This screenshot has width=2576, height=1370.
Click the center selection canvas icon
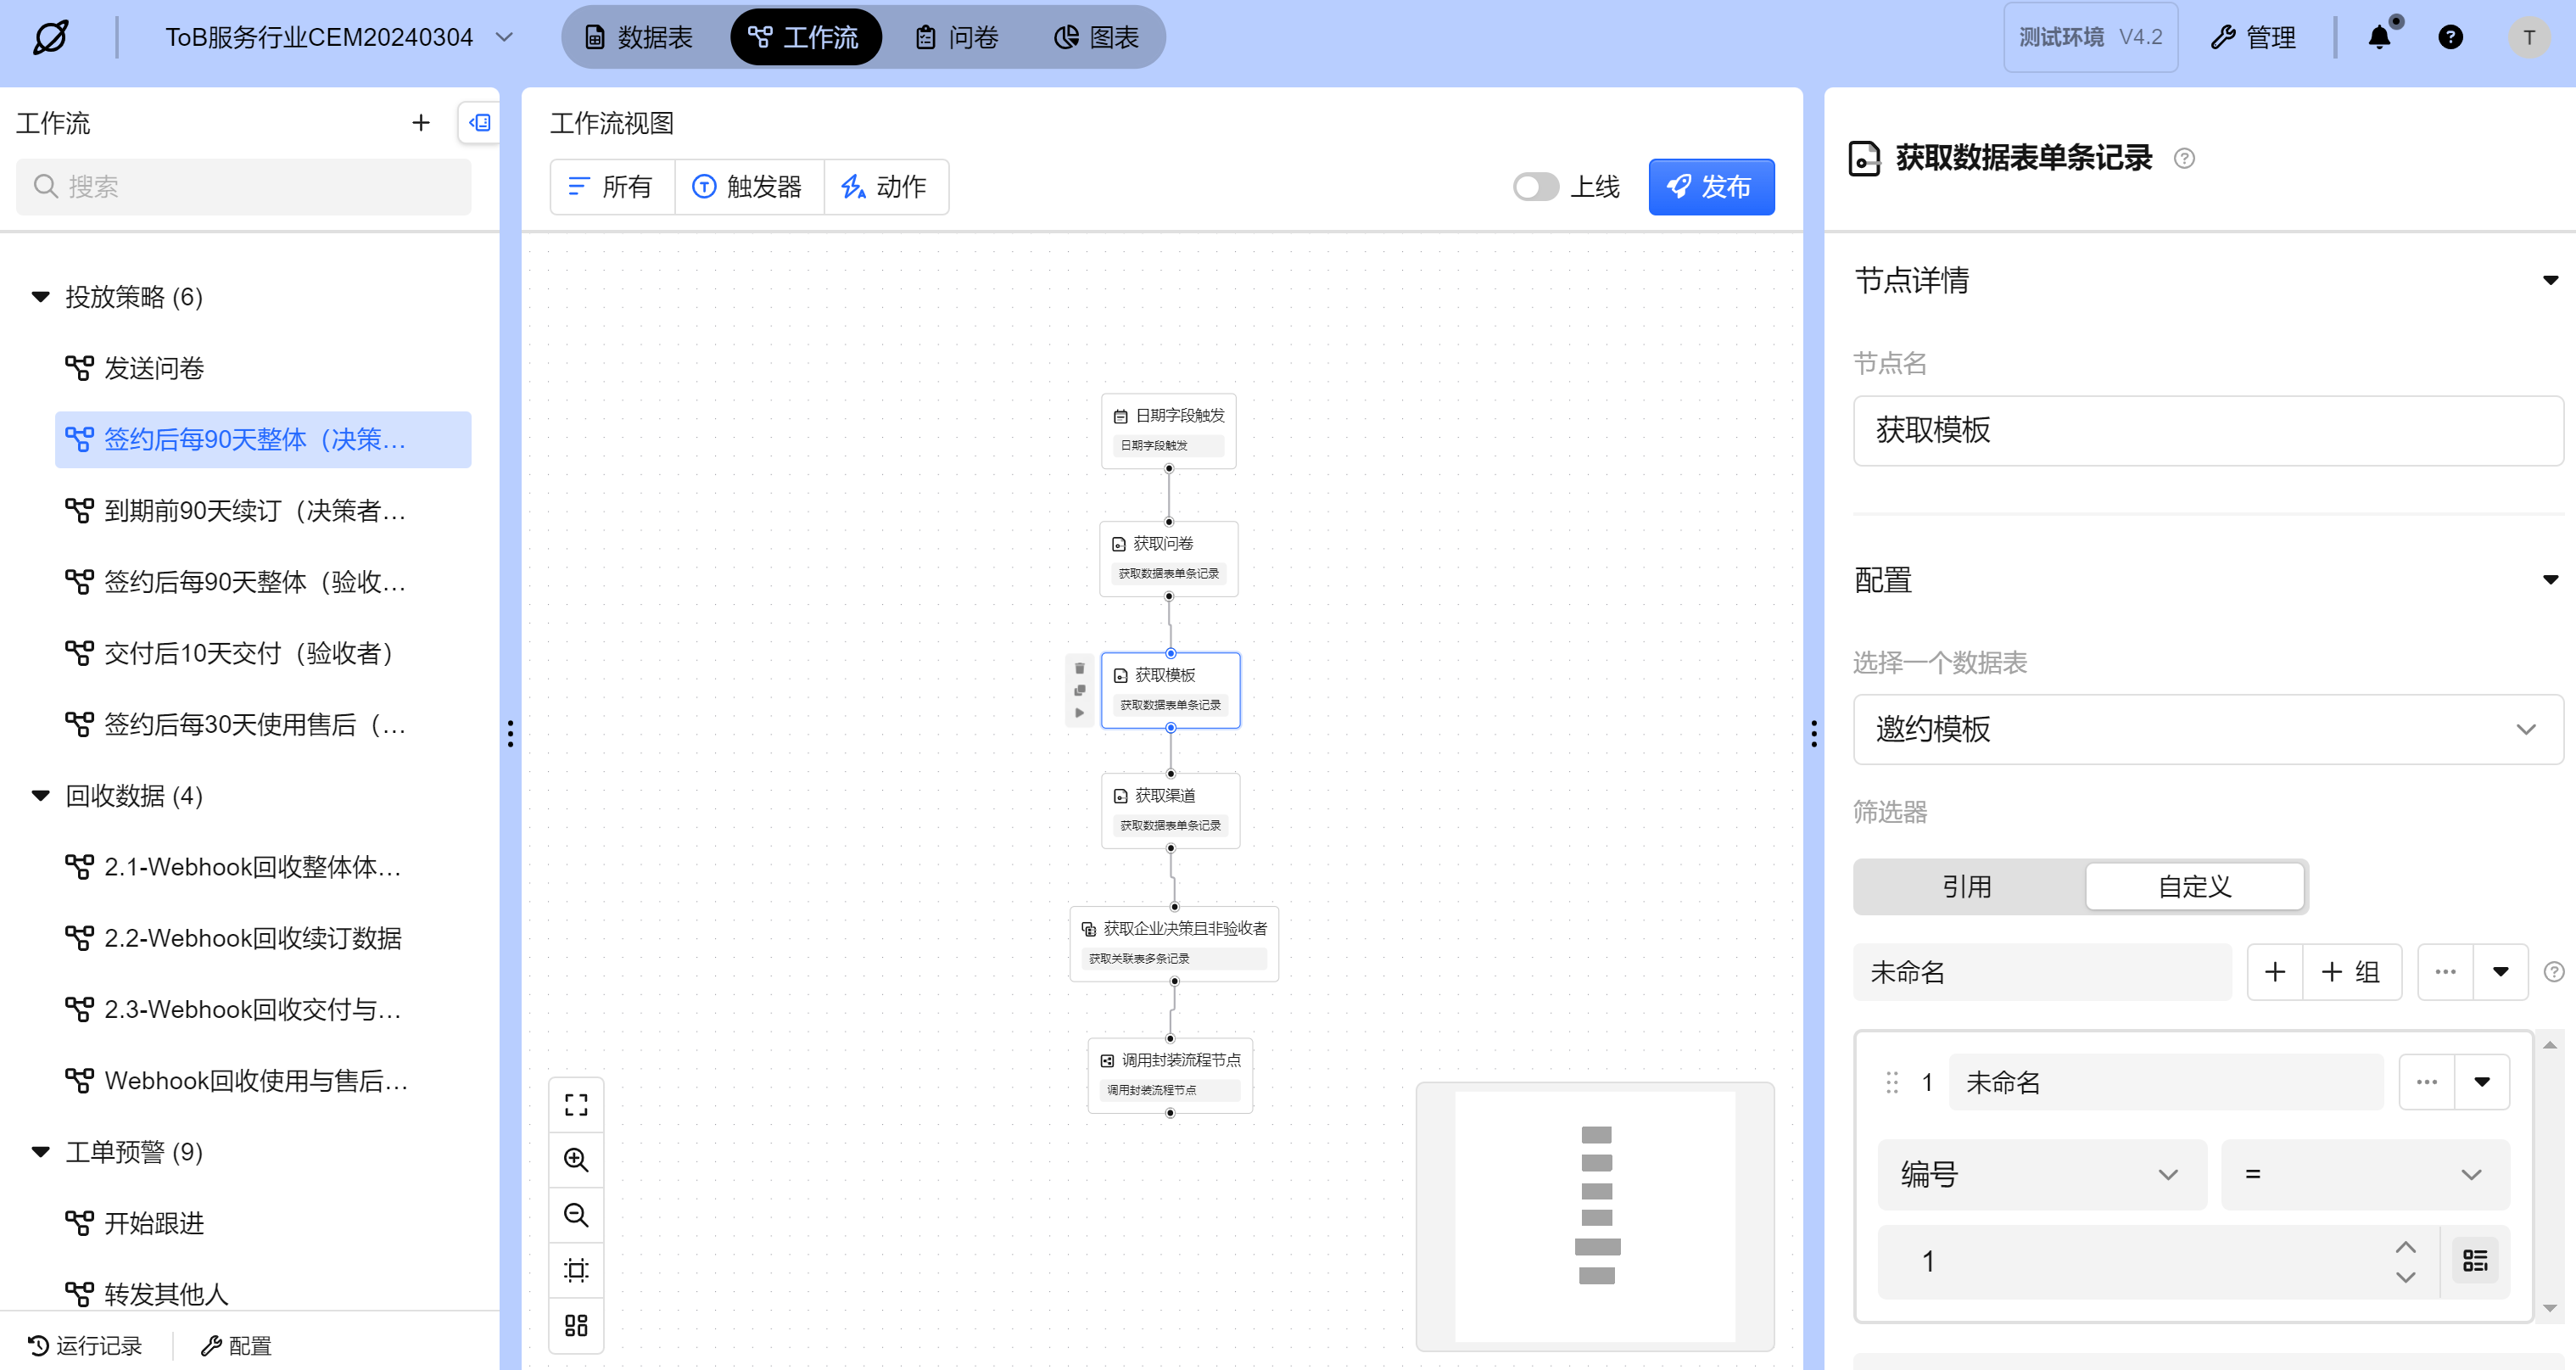point(576,1270)
